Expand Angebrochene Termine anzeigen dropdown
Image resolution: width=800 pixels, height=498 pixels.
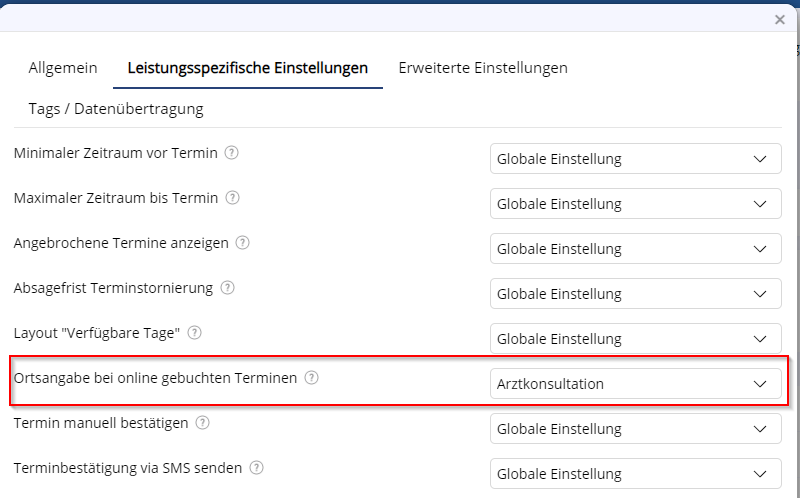coord(635,249)
